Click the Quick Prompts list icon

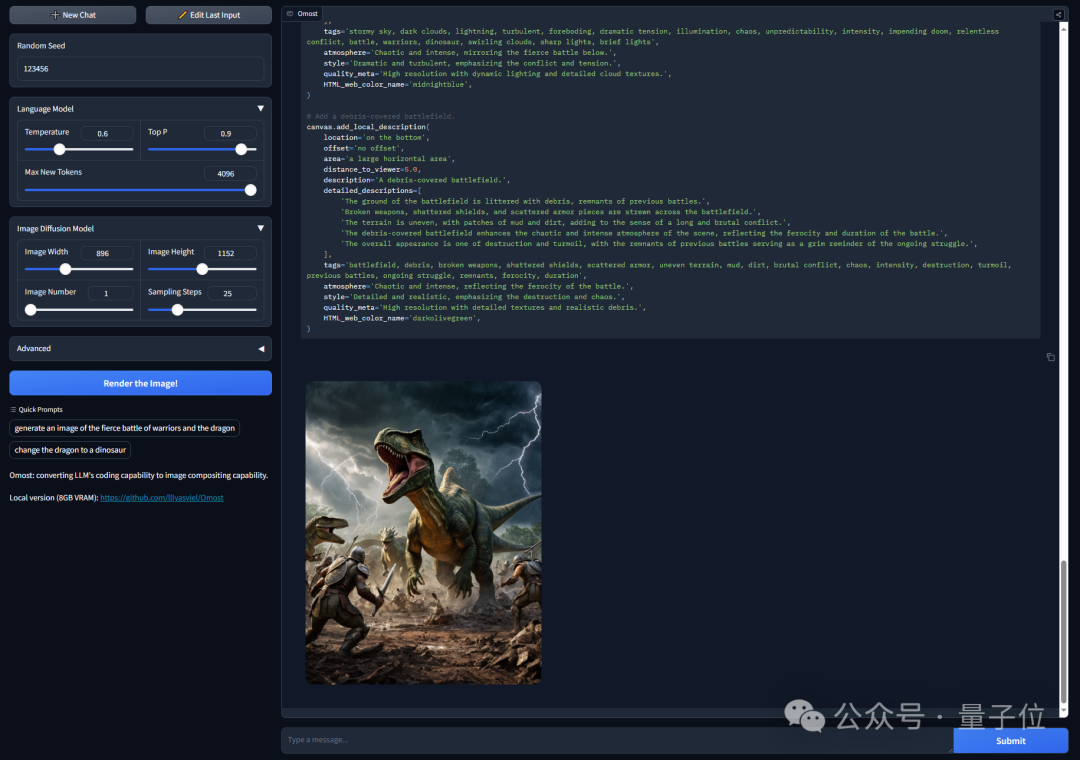13,409
